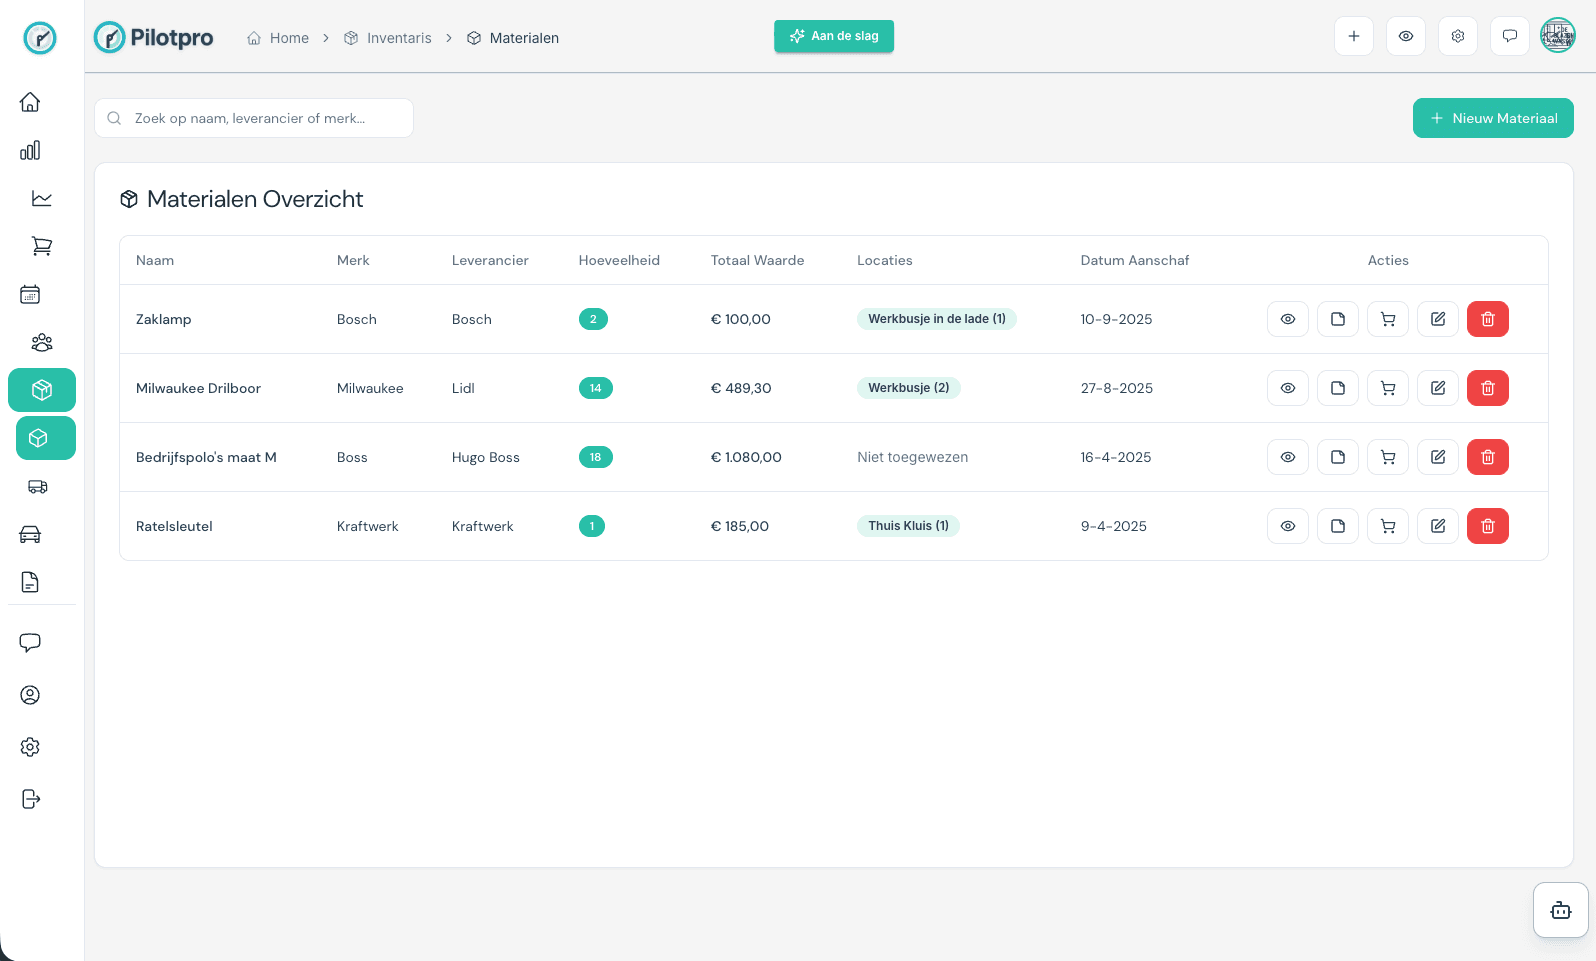Click the delivery truck sidebar icon
Viewport: 1596px width, 961px height.
(38, 487)
